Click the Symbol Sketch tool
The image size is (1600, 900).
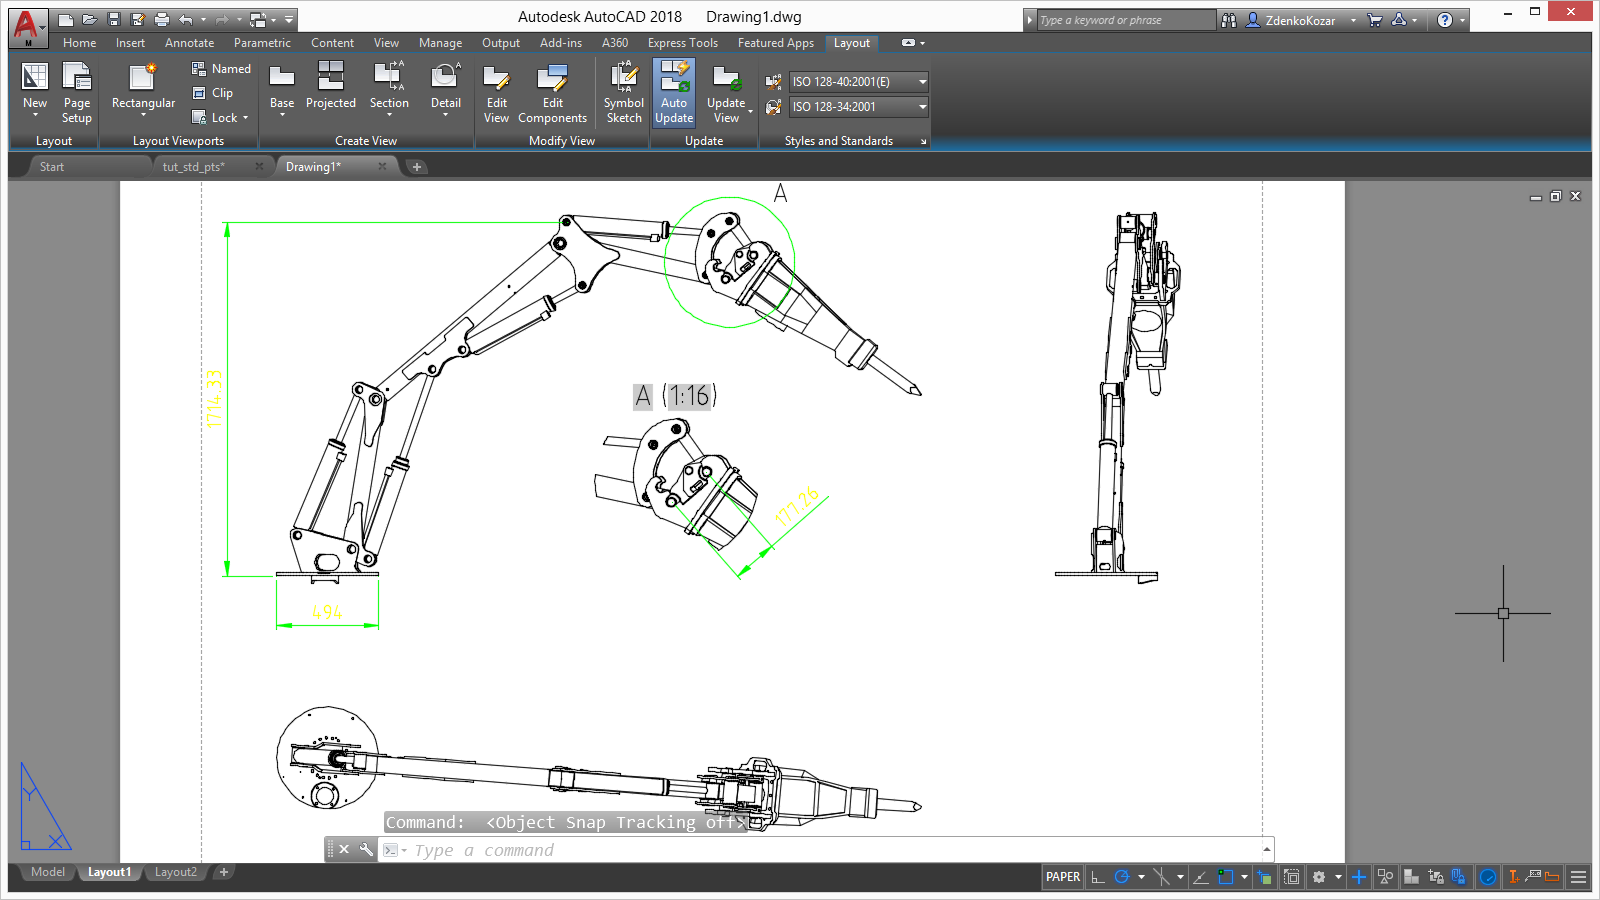pos(624,94)
